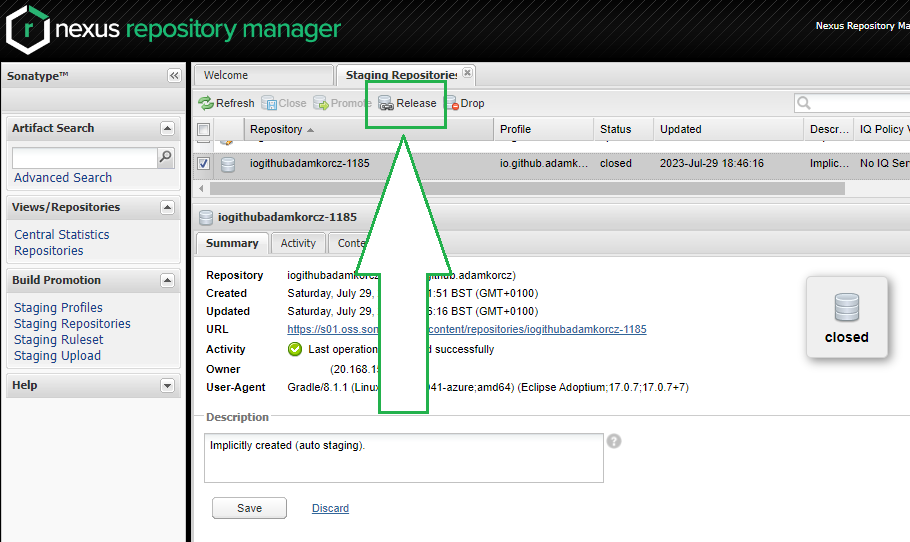Refresh the staging repositories list

[x=226, y=103]
